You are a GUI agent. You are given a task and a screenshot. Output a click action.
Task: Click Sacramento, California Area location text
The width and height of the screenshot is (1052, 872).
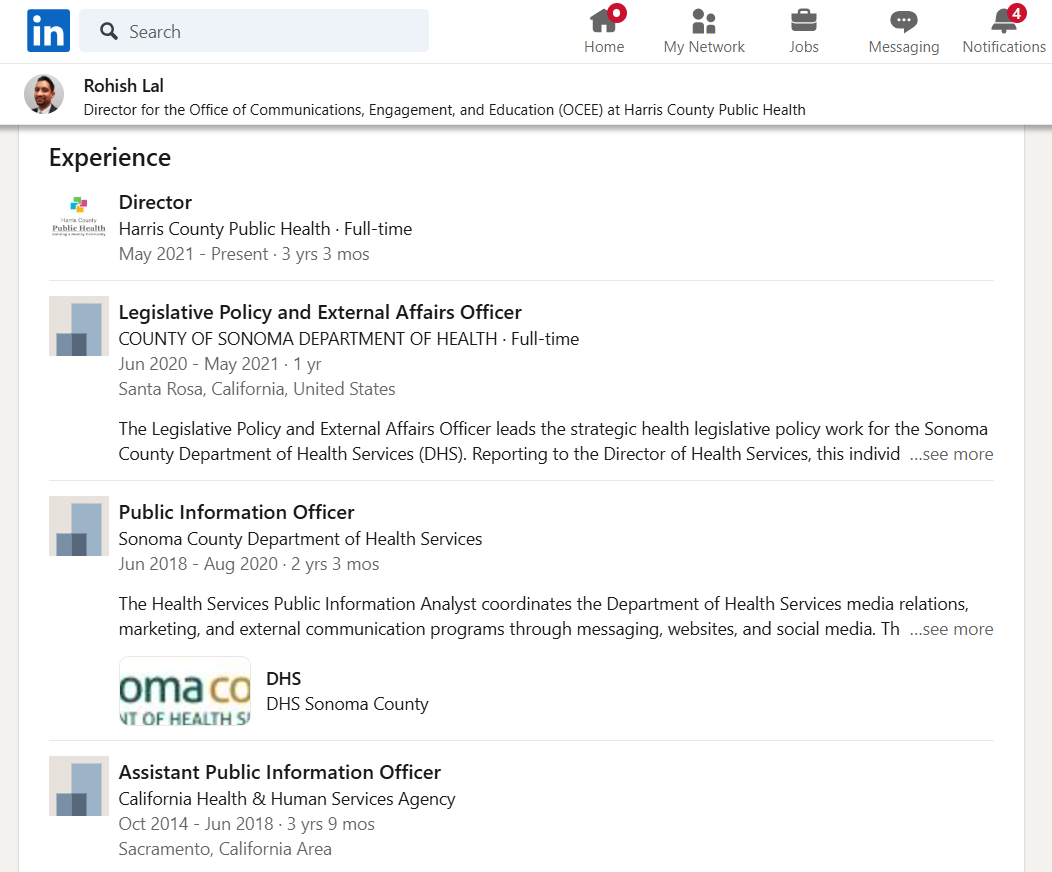point(225,850)
